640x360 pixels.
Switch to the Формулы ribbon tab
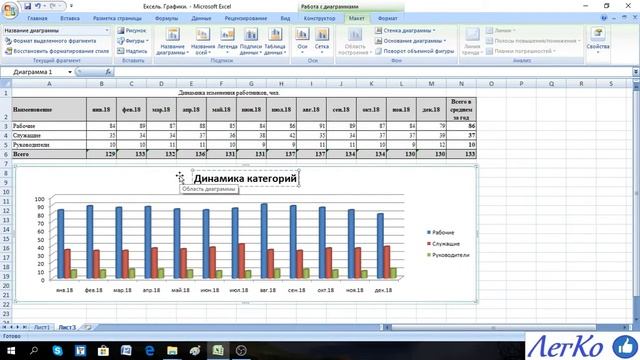coord(167,18)
